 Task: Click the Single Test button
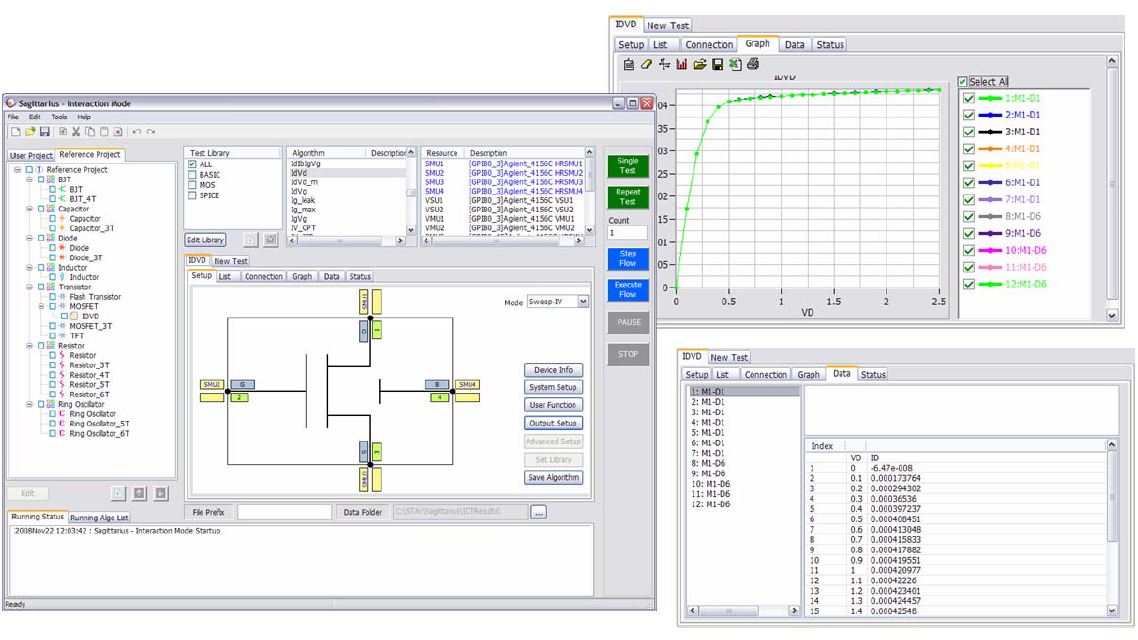point(628,166)
